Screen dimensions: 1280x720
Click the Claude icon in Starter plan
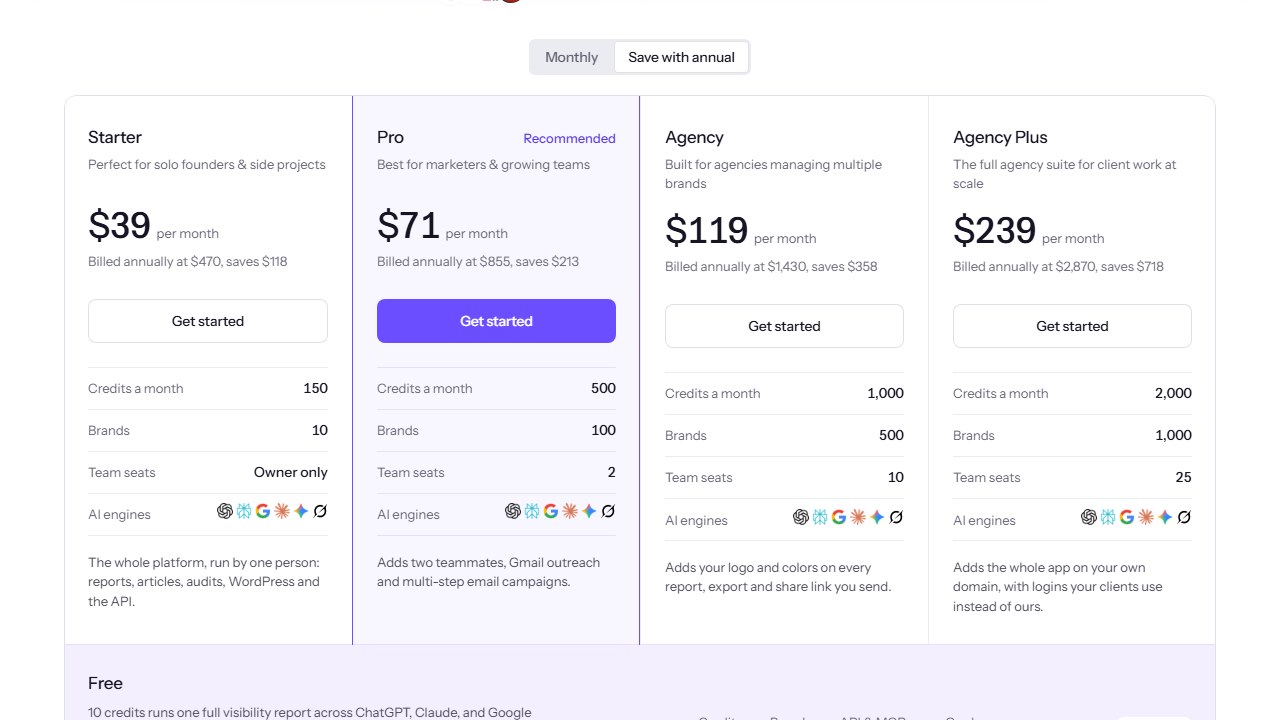pyautogui.click(x=282, y=511)
